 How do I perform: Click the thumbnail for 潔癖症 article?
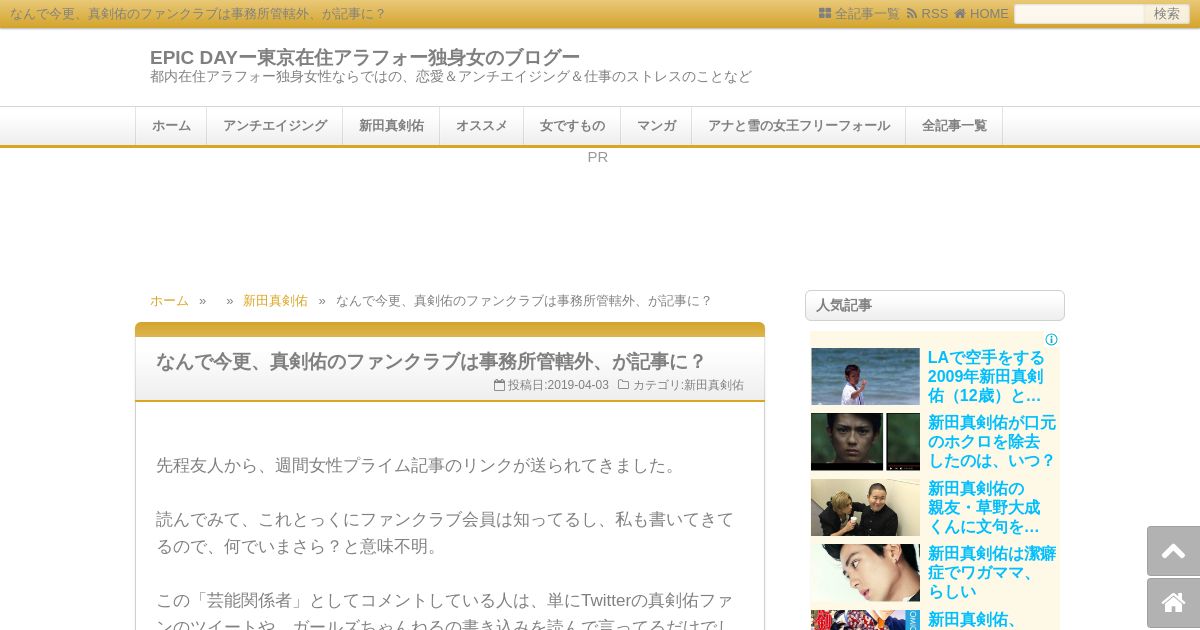pos(865,572)
